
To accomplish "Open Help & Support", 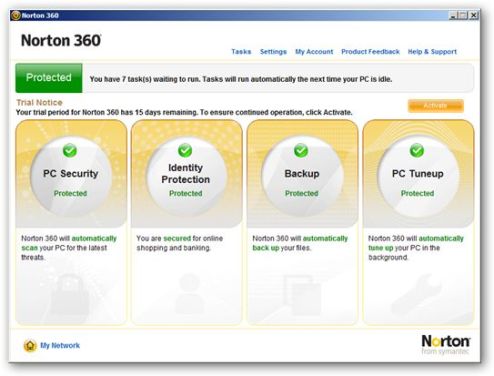I will click(432, 52).
